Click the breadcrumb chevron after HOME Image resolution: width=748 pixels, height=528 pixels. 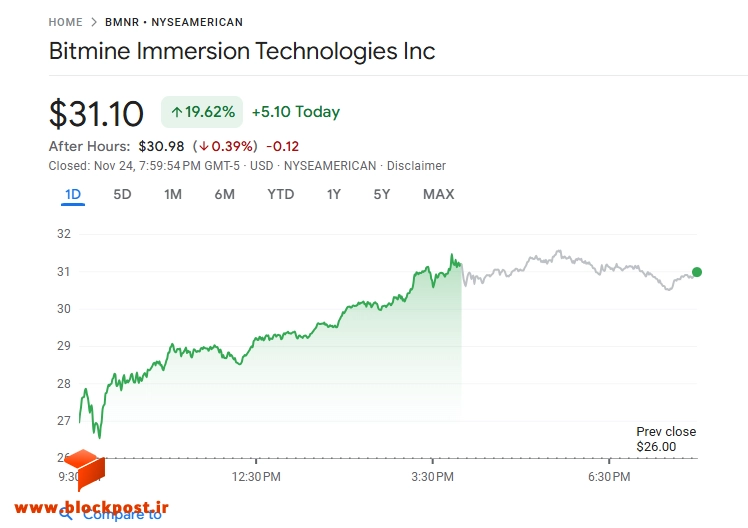pos(94,22)
